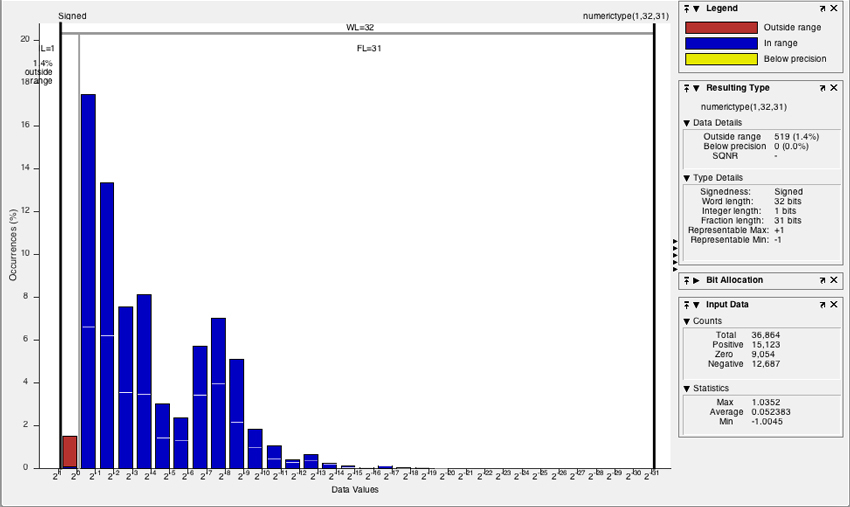This screenshot has height=507, width=850.
Task: Click the blue bar at about 13 percent
Action: coord(107,325)
